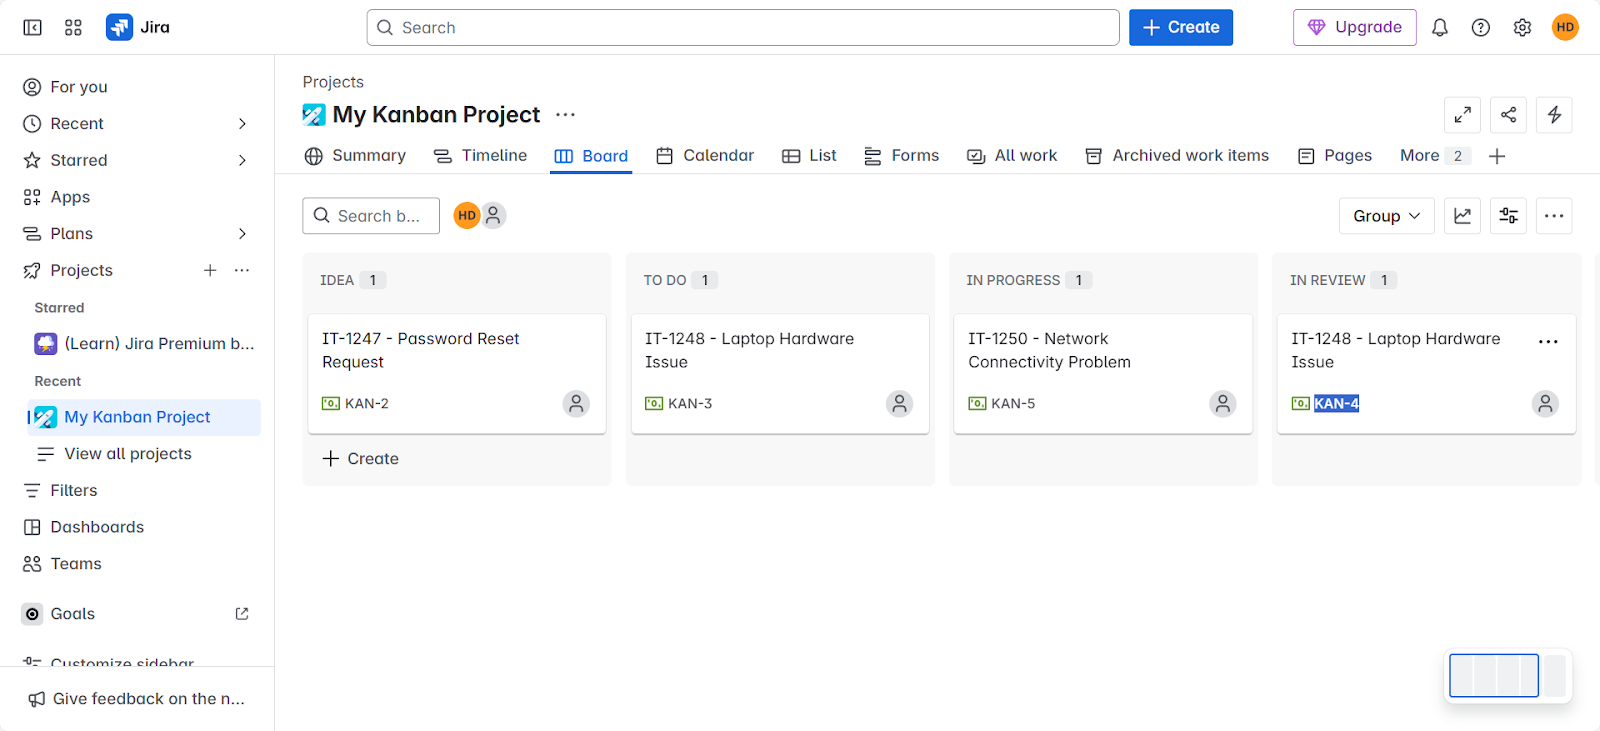Open the HD profile avatar in header
The width and height of the screenshot is (1600, 731).
pos(1565,27)
